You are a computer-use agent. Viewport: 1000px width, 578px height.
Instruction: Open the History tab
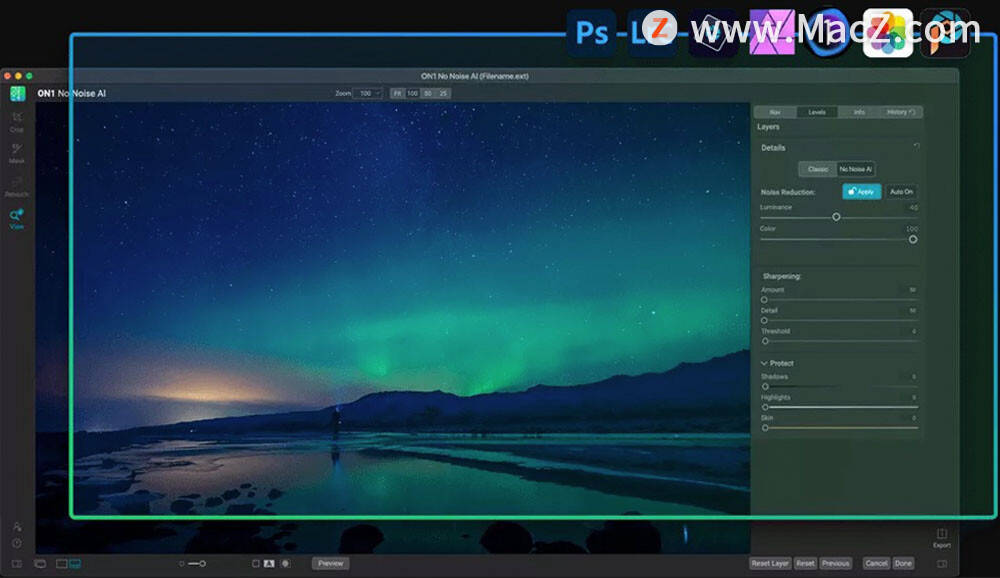900,112
